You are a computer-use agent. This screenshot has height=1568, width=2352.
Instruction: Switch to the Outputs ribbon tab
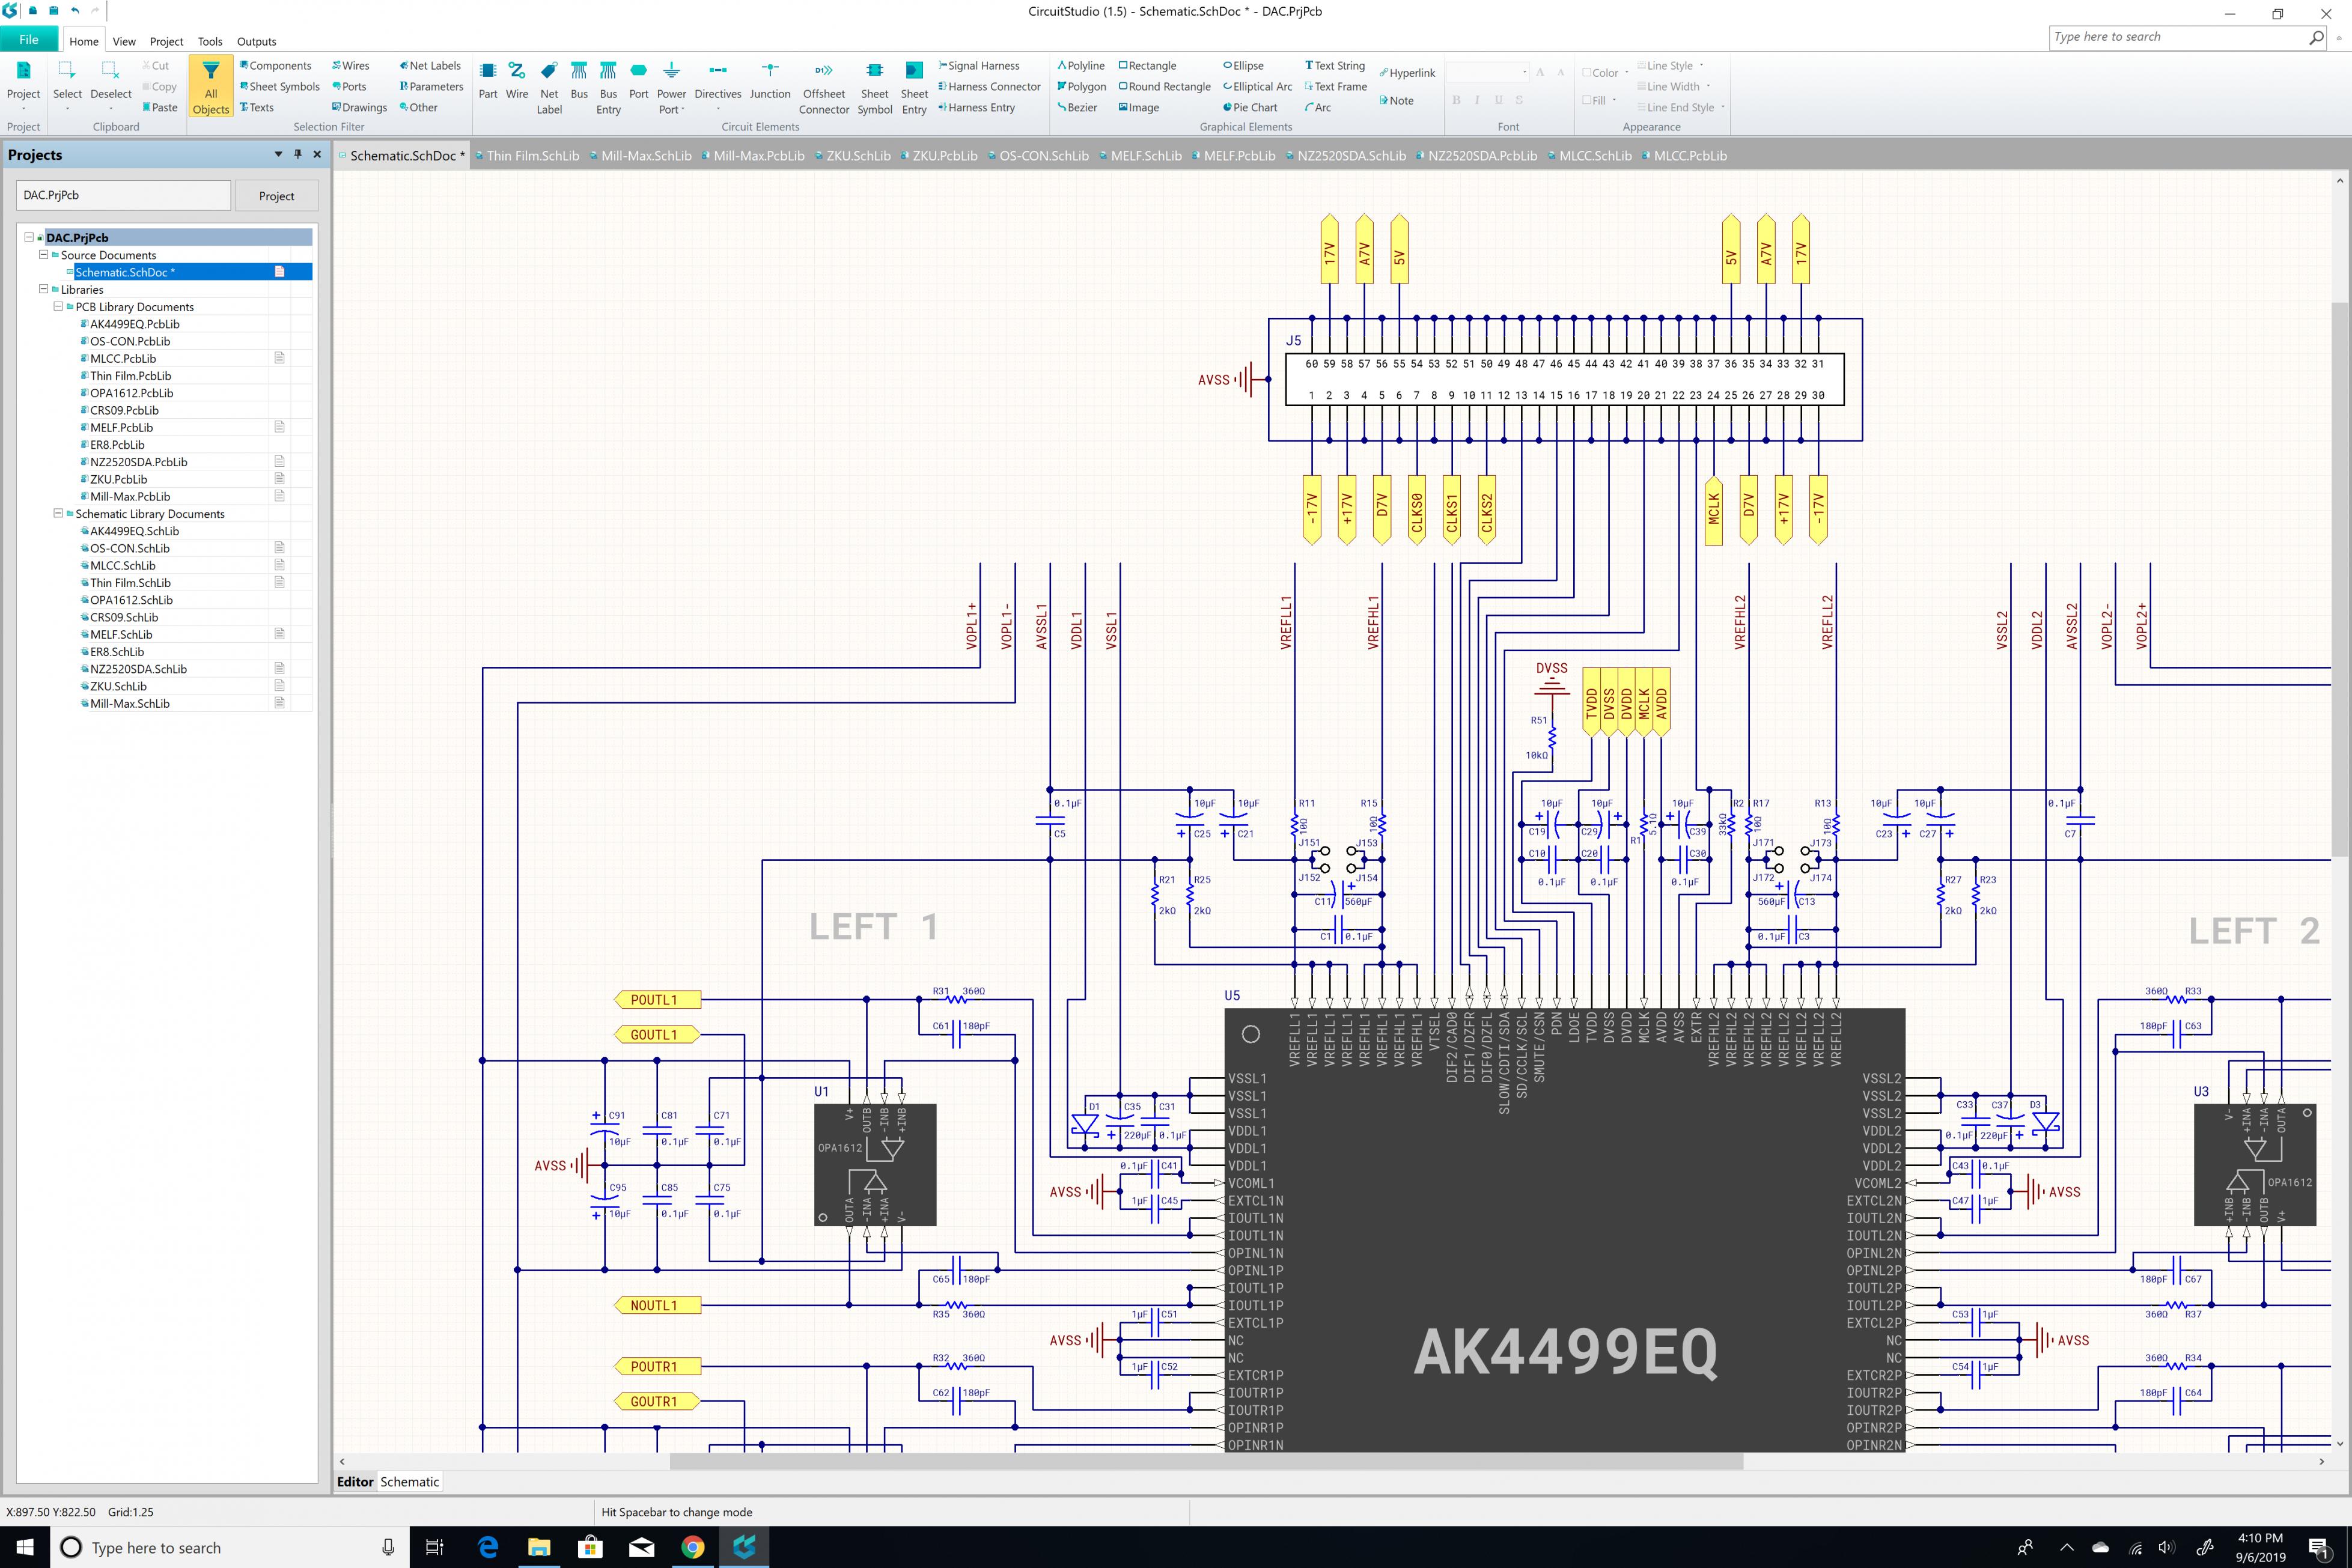pyautogui.click(x=256, y=41)
